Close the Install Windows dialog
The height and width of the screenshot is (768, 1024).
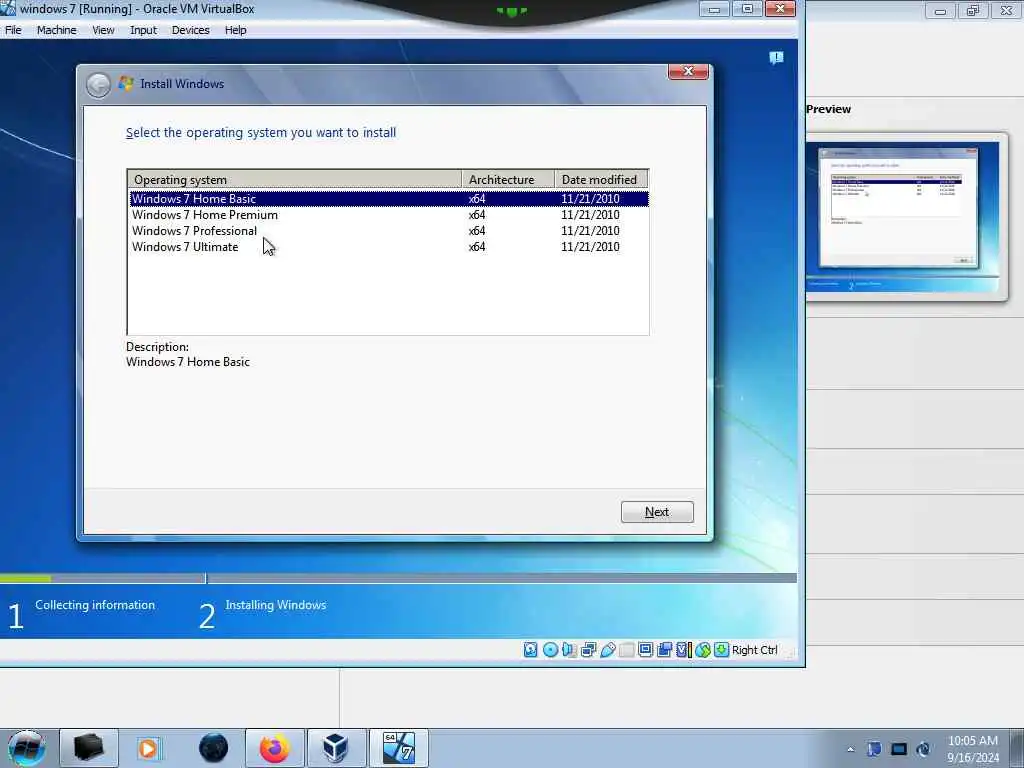point(688,71)
